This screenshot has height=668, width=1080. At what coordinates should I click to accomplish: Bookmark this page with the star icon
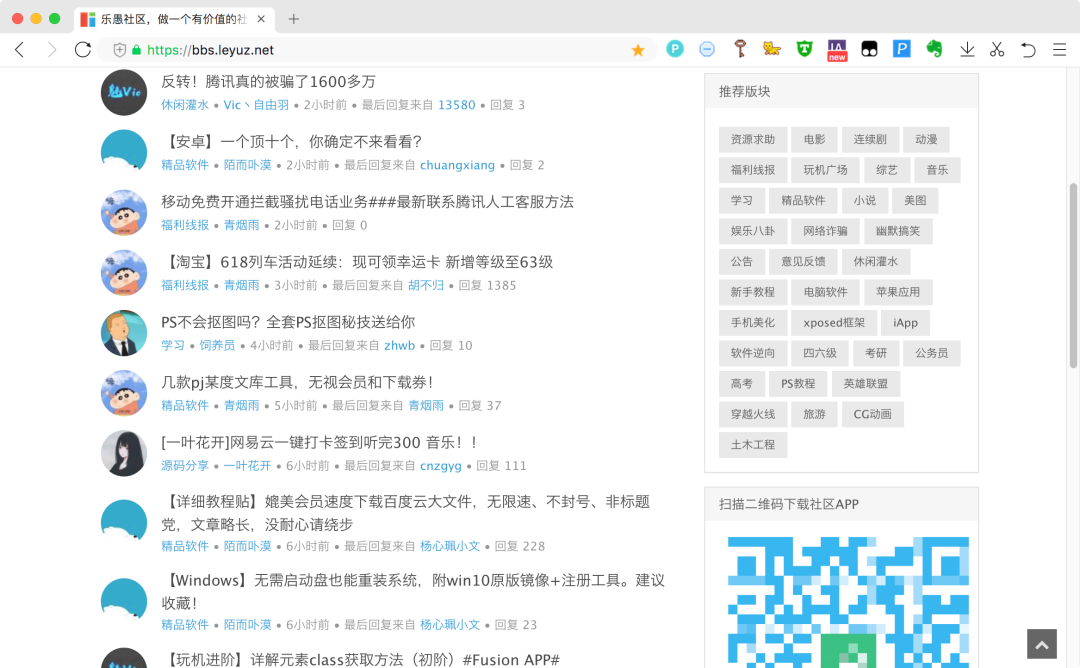637,49
